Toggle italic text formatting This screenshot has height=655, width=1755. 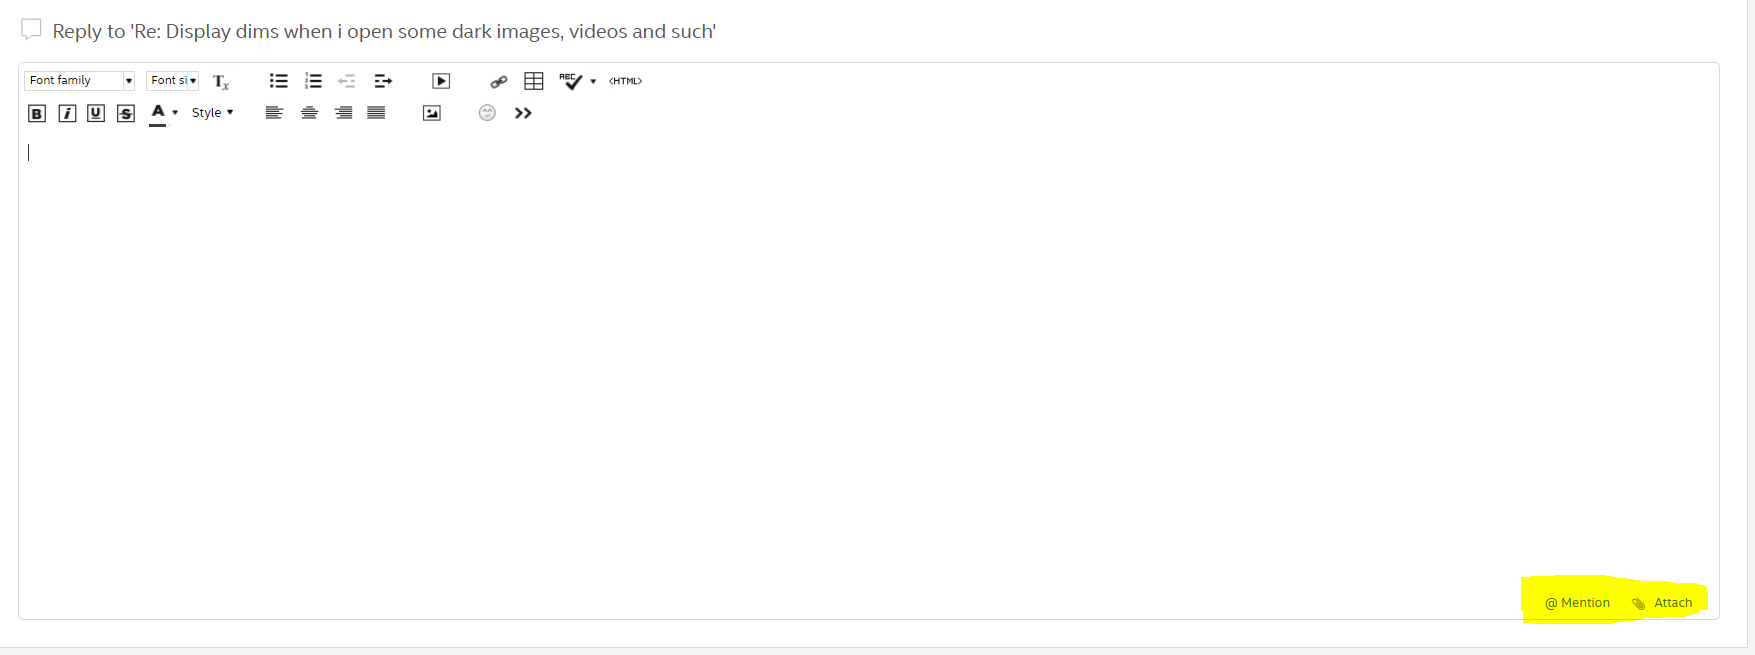[x=67, y=113]
